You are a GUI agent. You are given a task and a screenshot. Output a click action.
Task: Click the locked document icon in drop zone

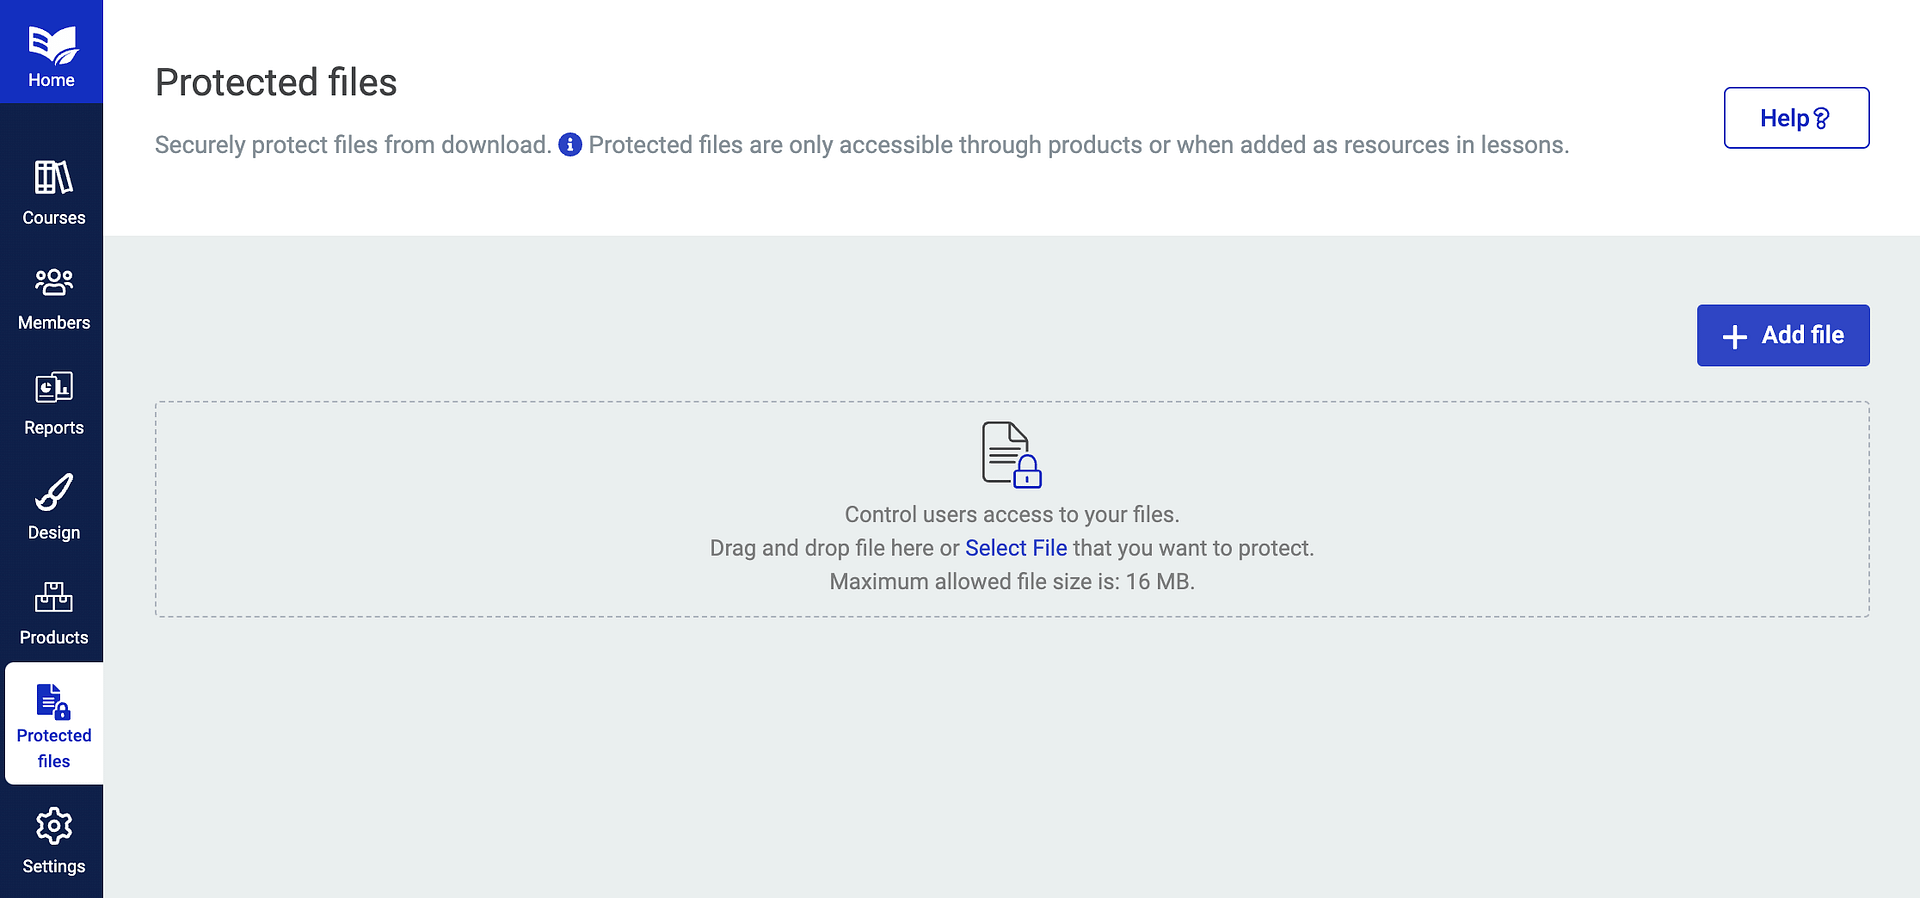pyautogui.click(x=1011, y=455)
